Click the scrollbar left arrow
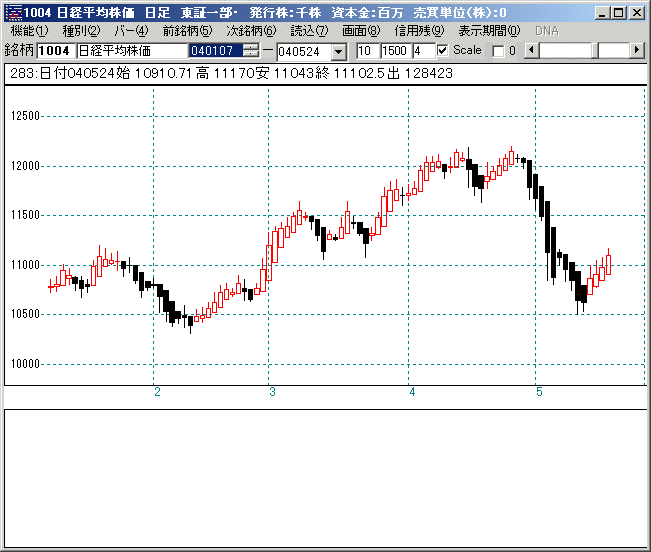 tap(531, 50)
